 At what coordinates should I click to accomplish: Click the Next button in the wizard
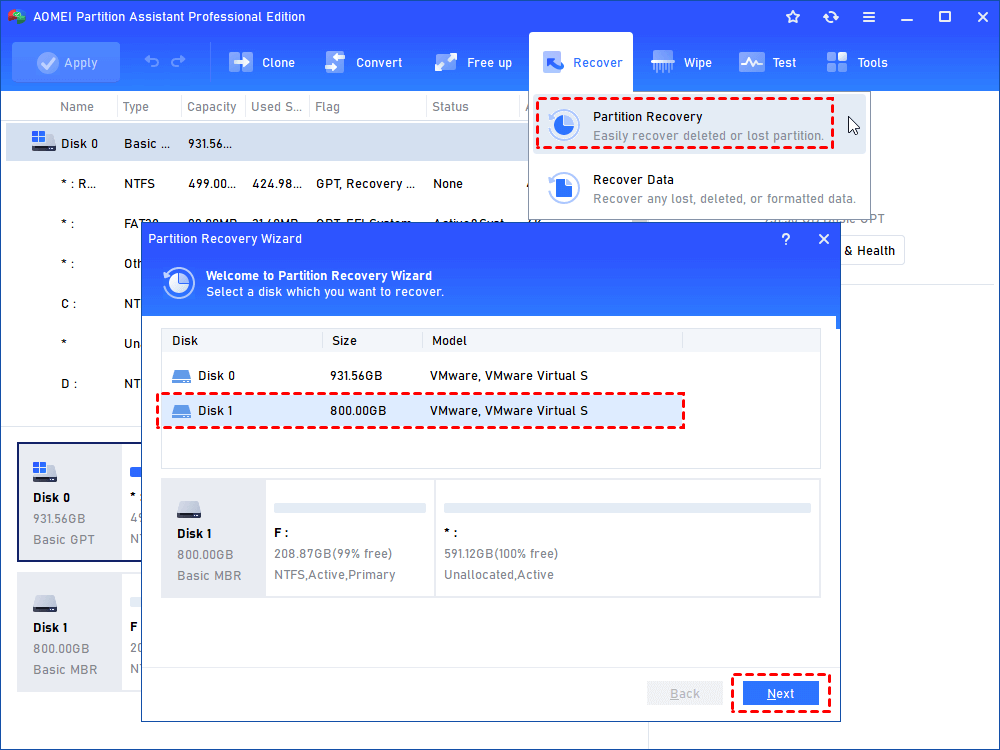pos(780,693)
